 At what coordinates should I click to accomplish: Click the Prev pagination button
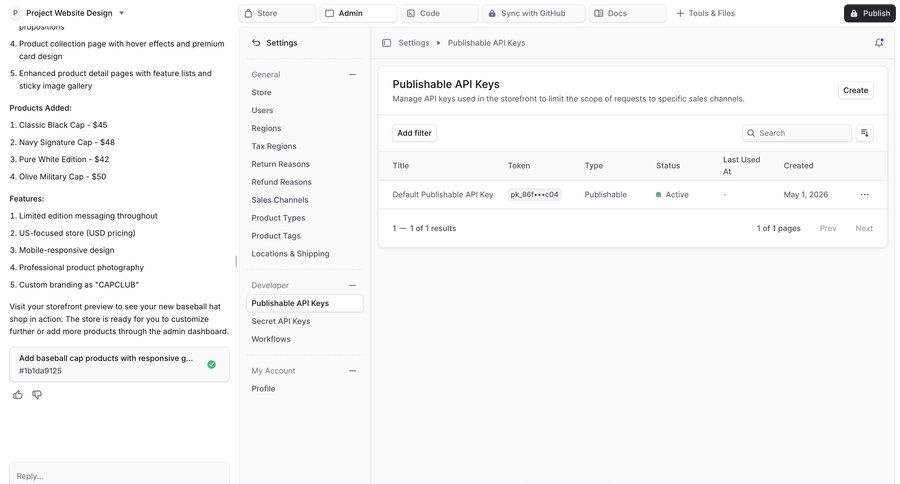(828, 228)
